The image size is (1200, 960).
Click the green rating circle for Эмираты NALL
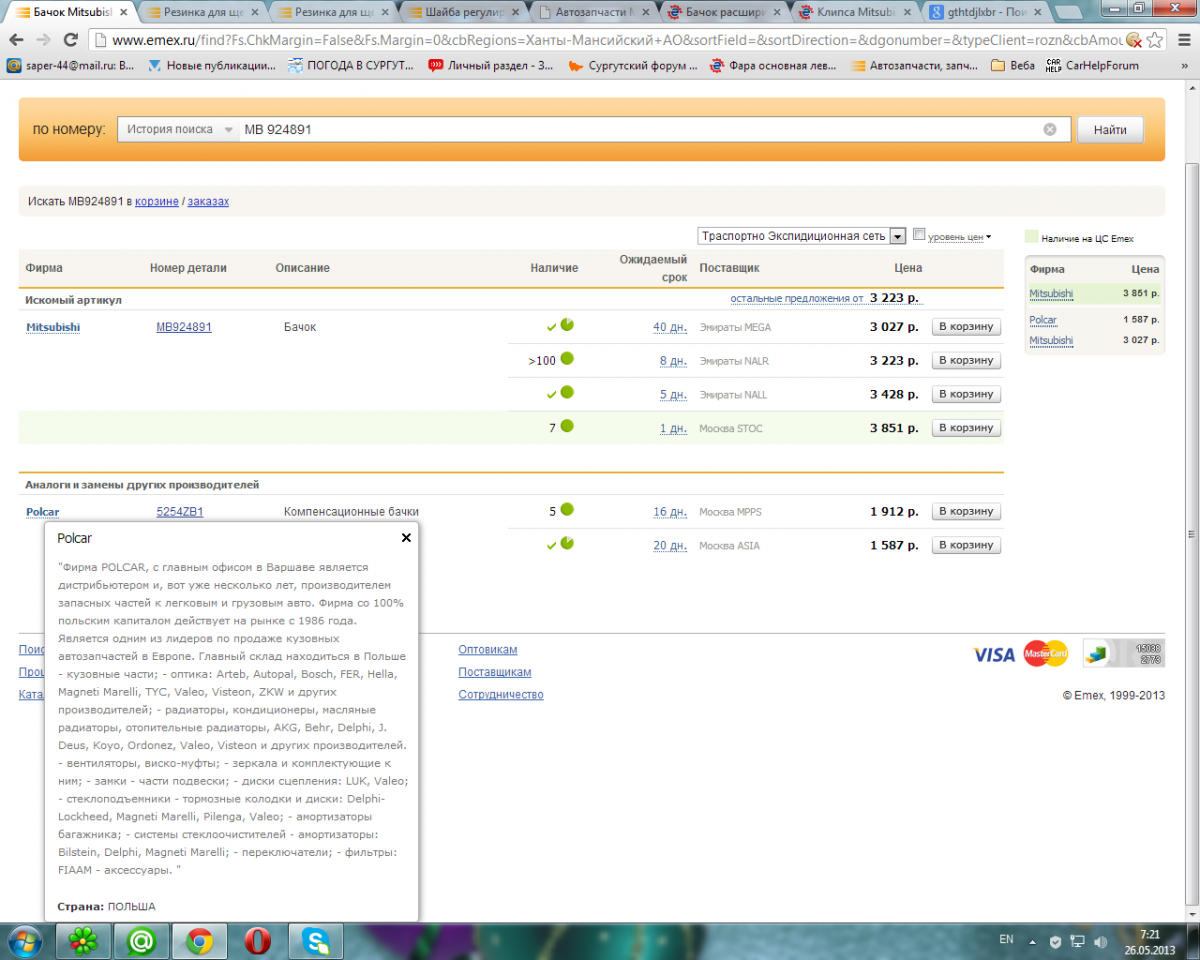567,393
